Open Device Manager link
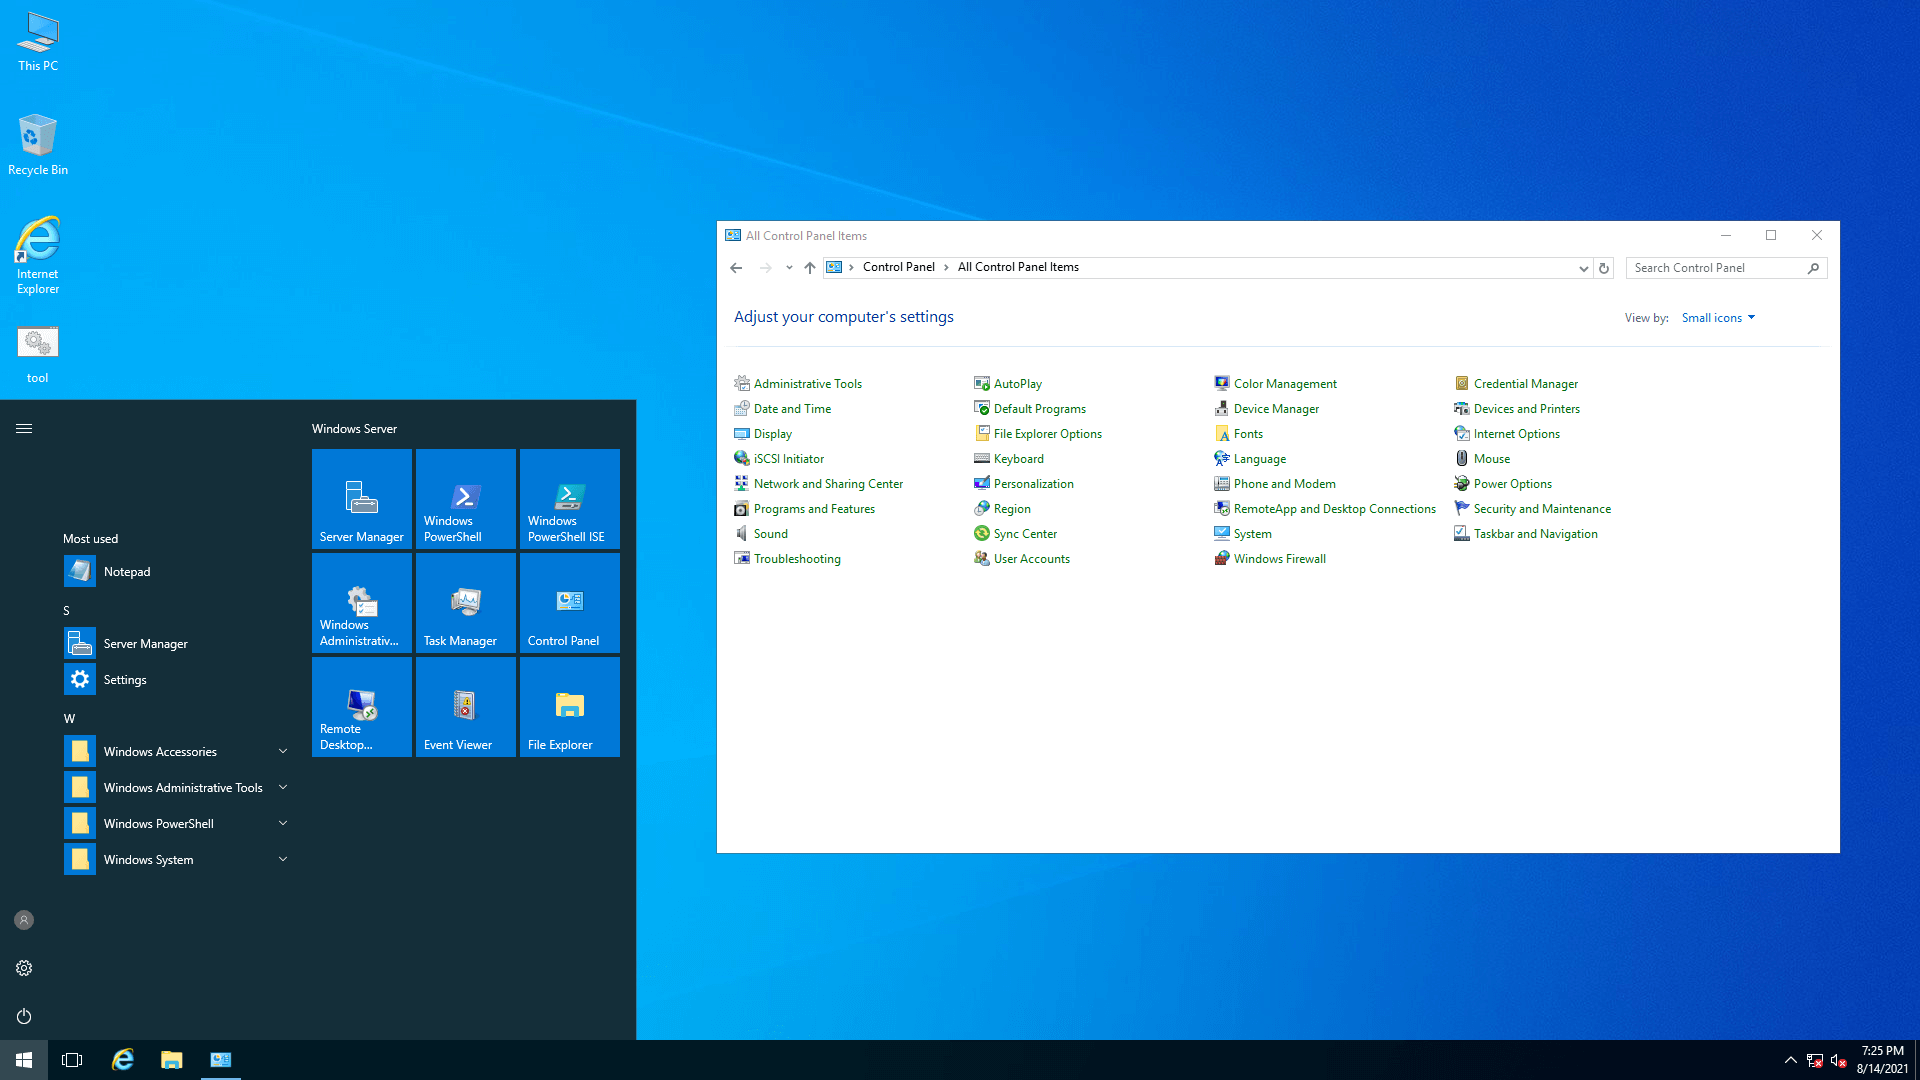The height and width of the screenshot is (1080, 1920). pos(1276,409)
